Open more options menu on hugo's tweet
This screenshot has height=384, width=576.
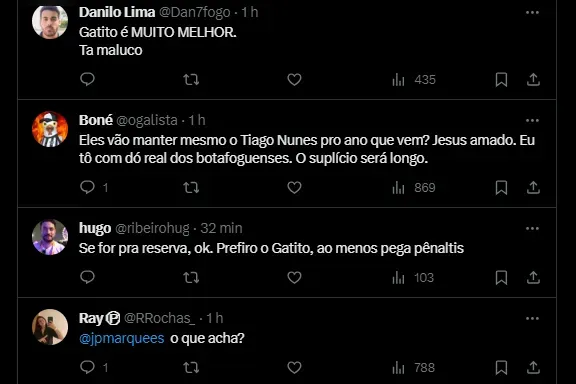coord(532,229)
